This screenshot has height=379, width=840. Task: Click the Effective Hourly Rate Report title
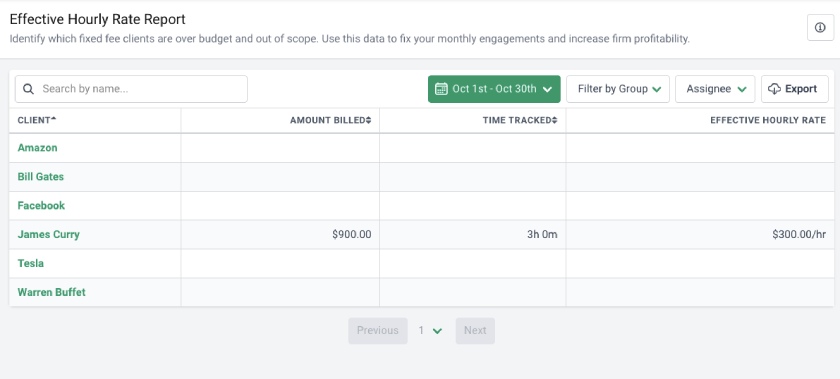98,19
